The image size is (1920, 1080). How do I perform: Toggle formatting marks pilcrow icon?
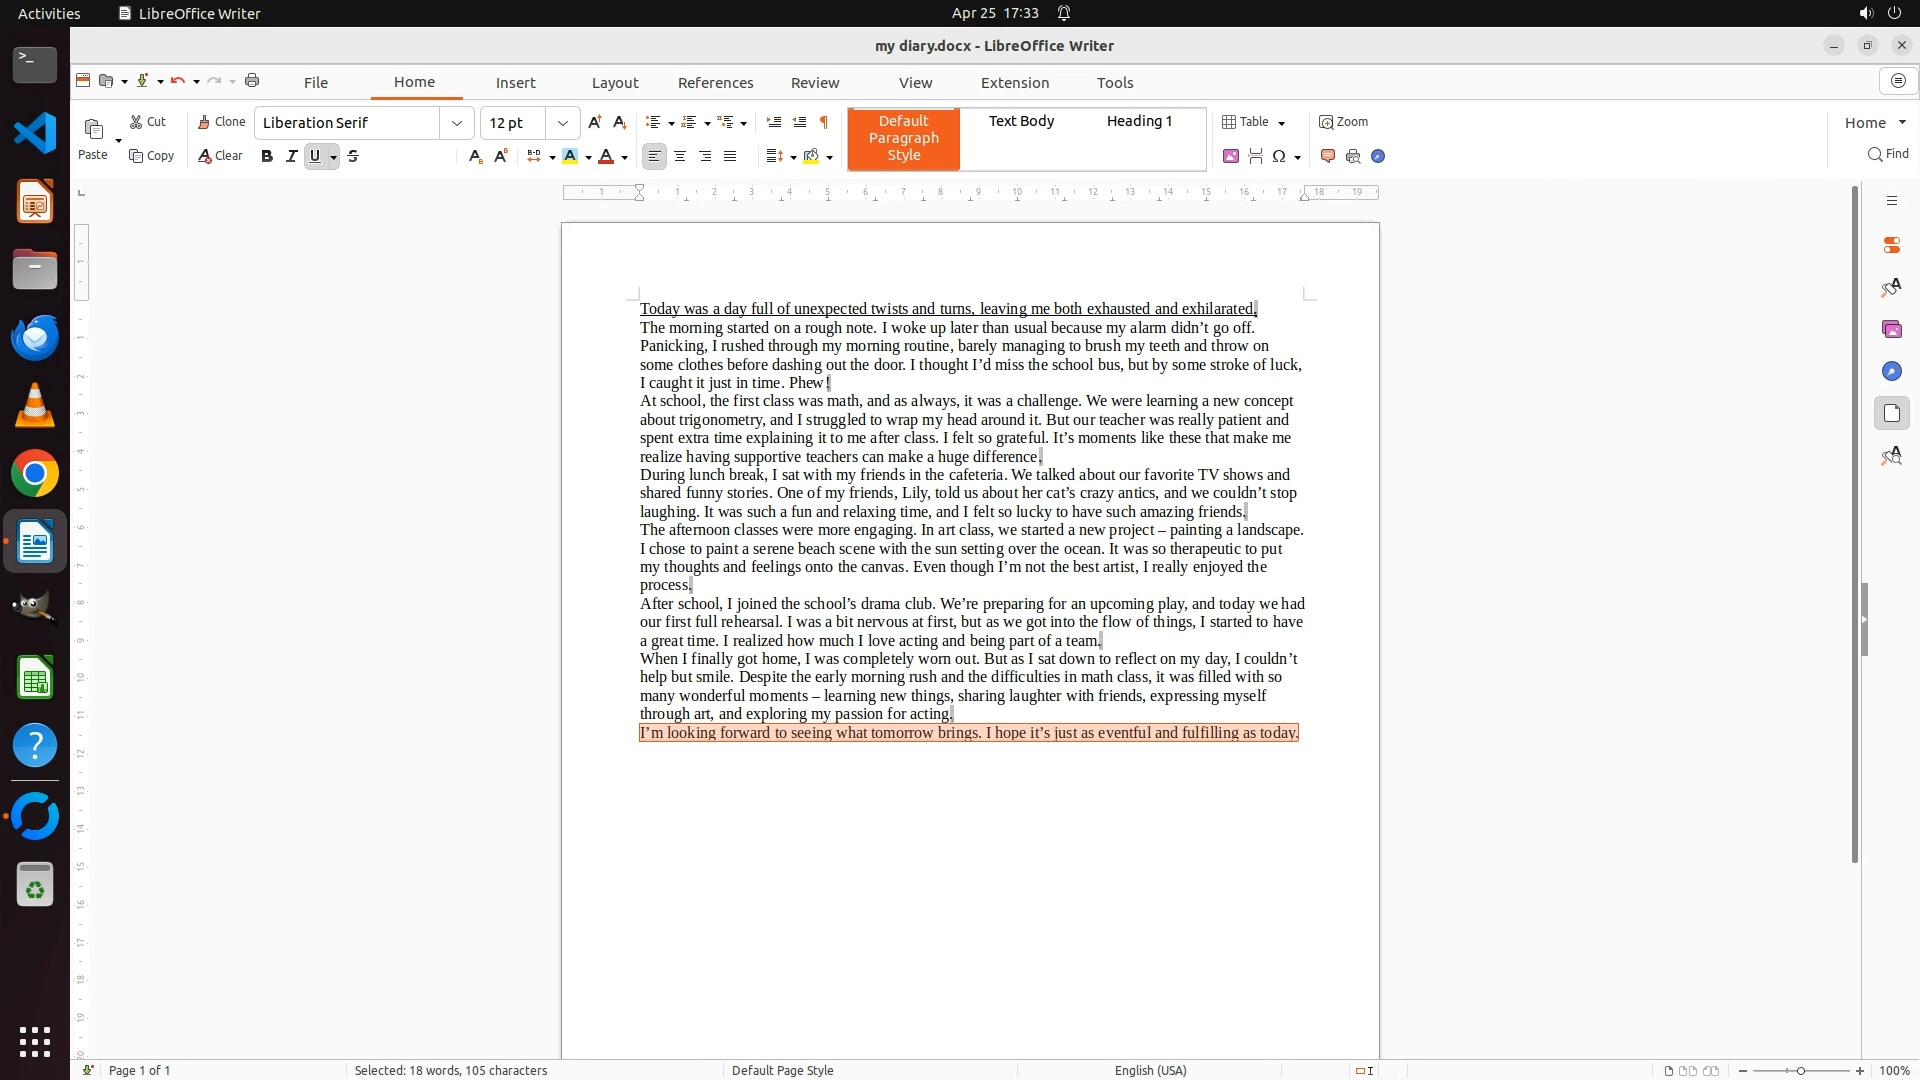click(824, 122)
